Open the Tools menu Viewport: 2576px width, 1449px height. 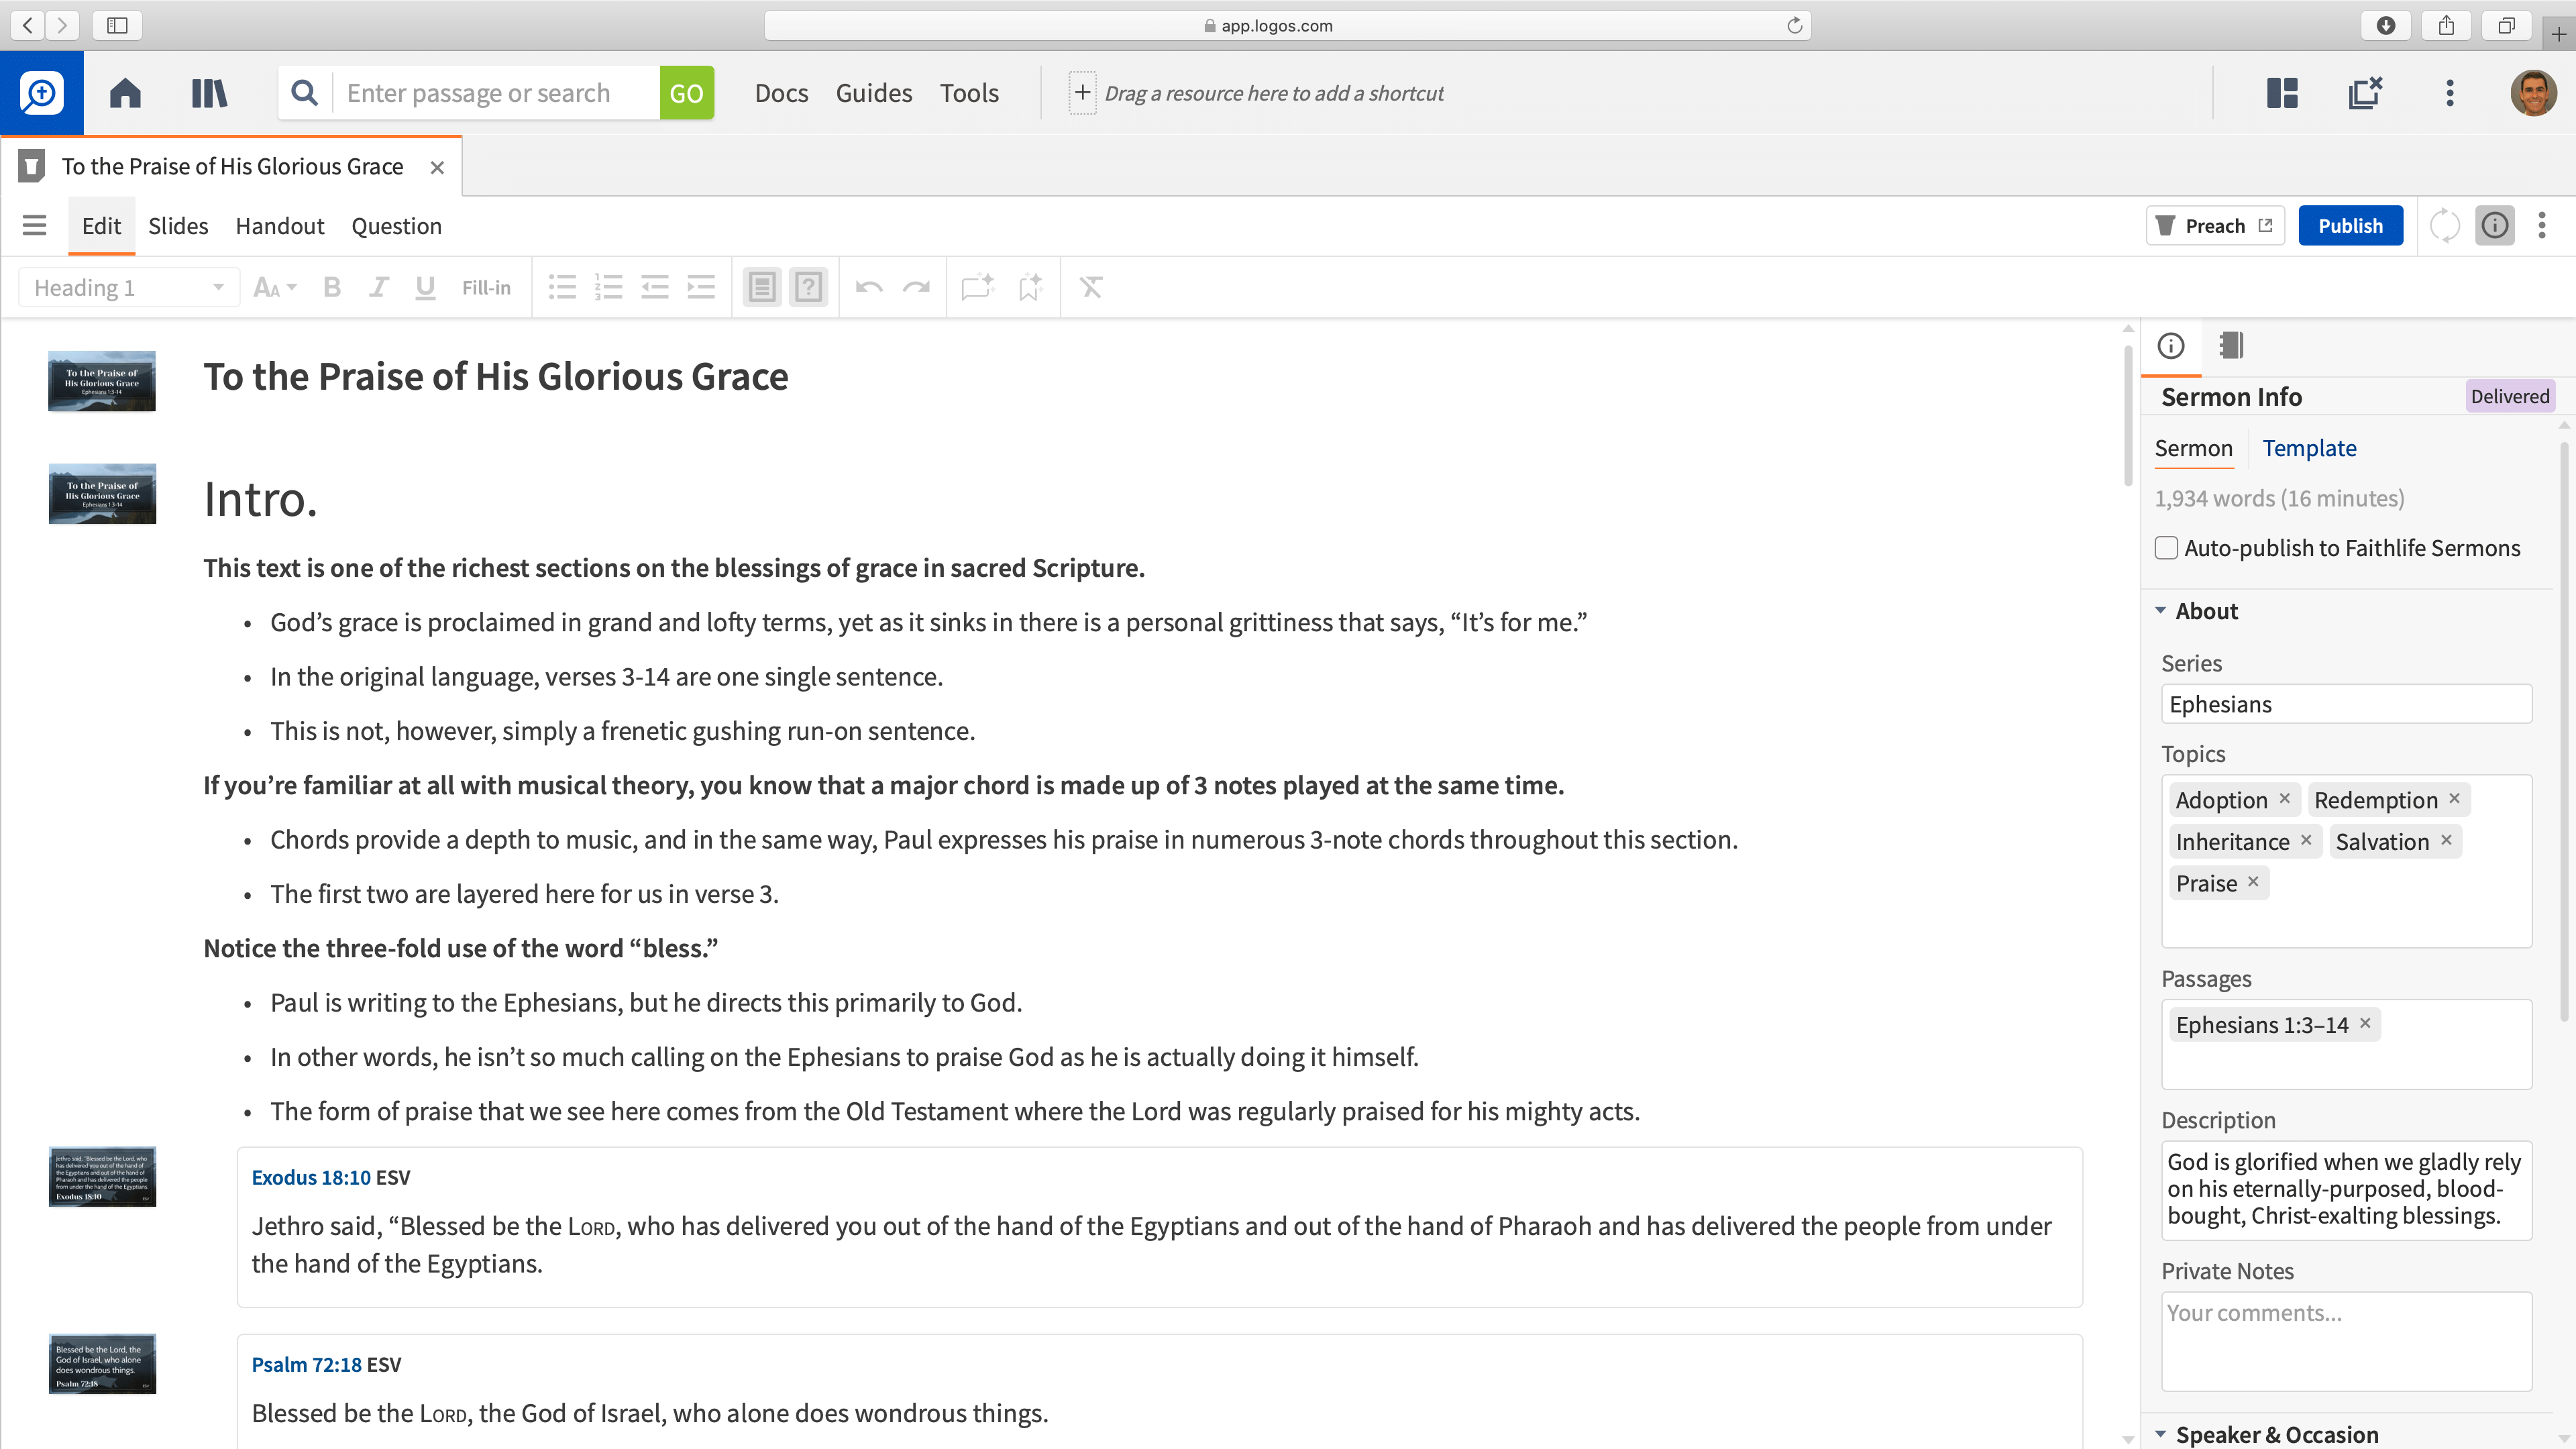(969, 93)
